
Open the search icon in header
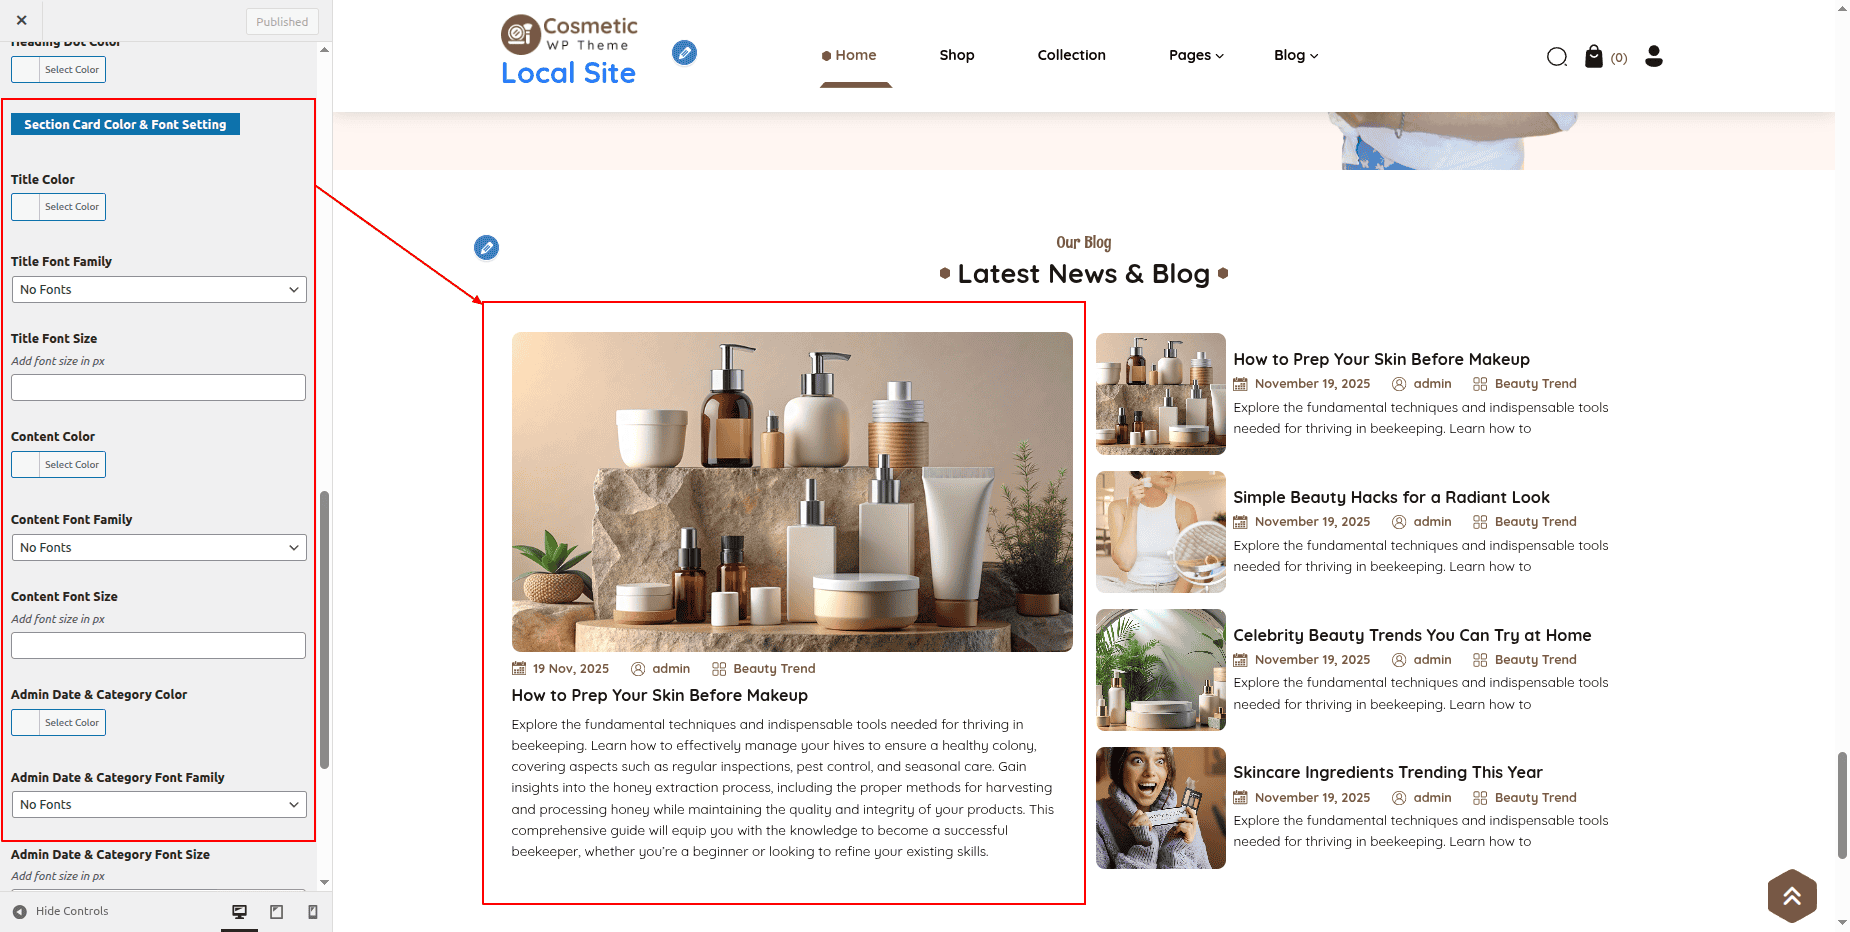[x=1556, y=57]
